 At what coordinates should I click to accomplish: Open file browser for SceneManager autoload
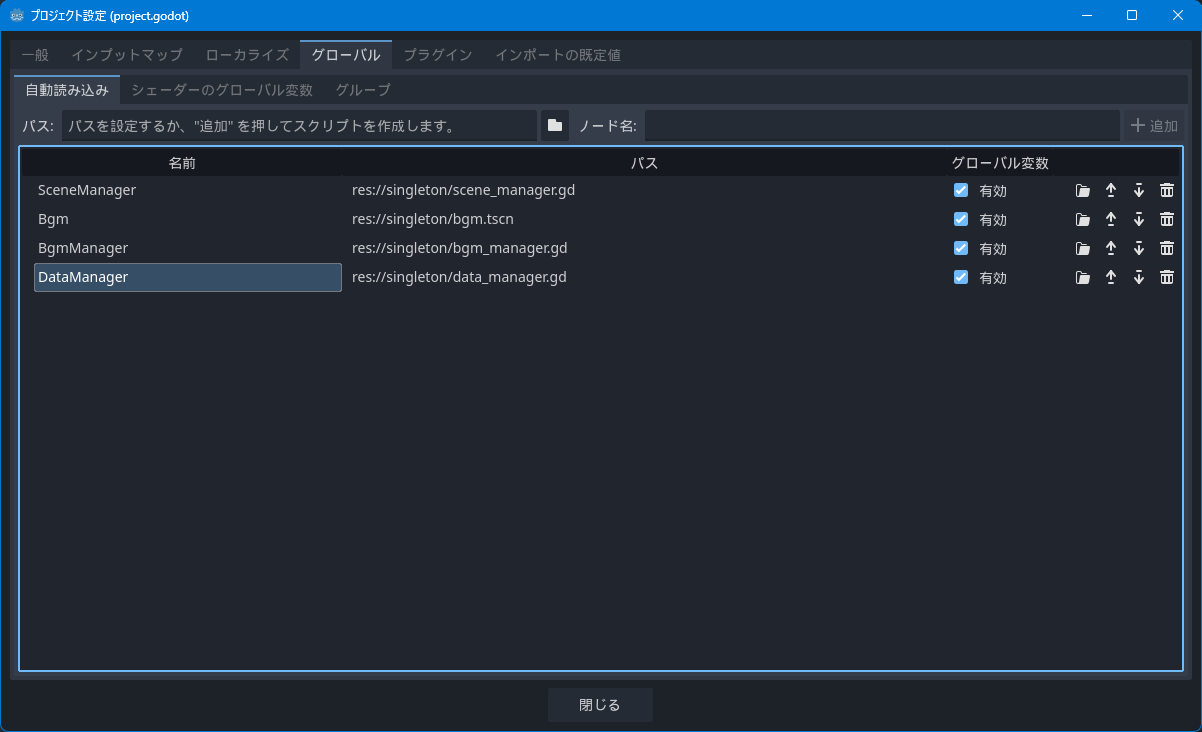(1082, 190)
